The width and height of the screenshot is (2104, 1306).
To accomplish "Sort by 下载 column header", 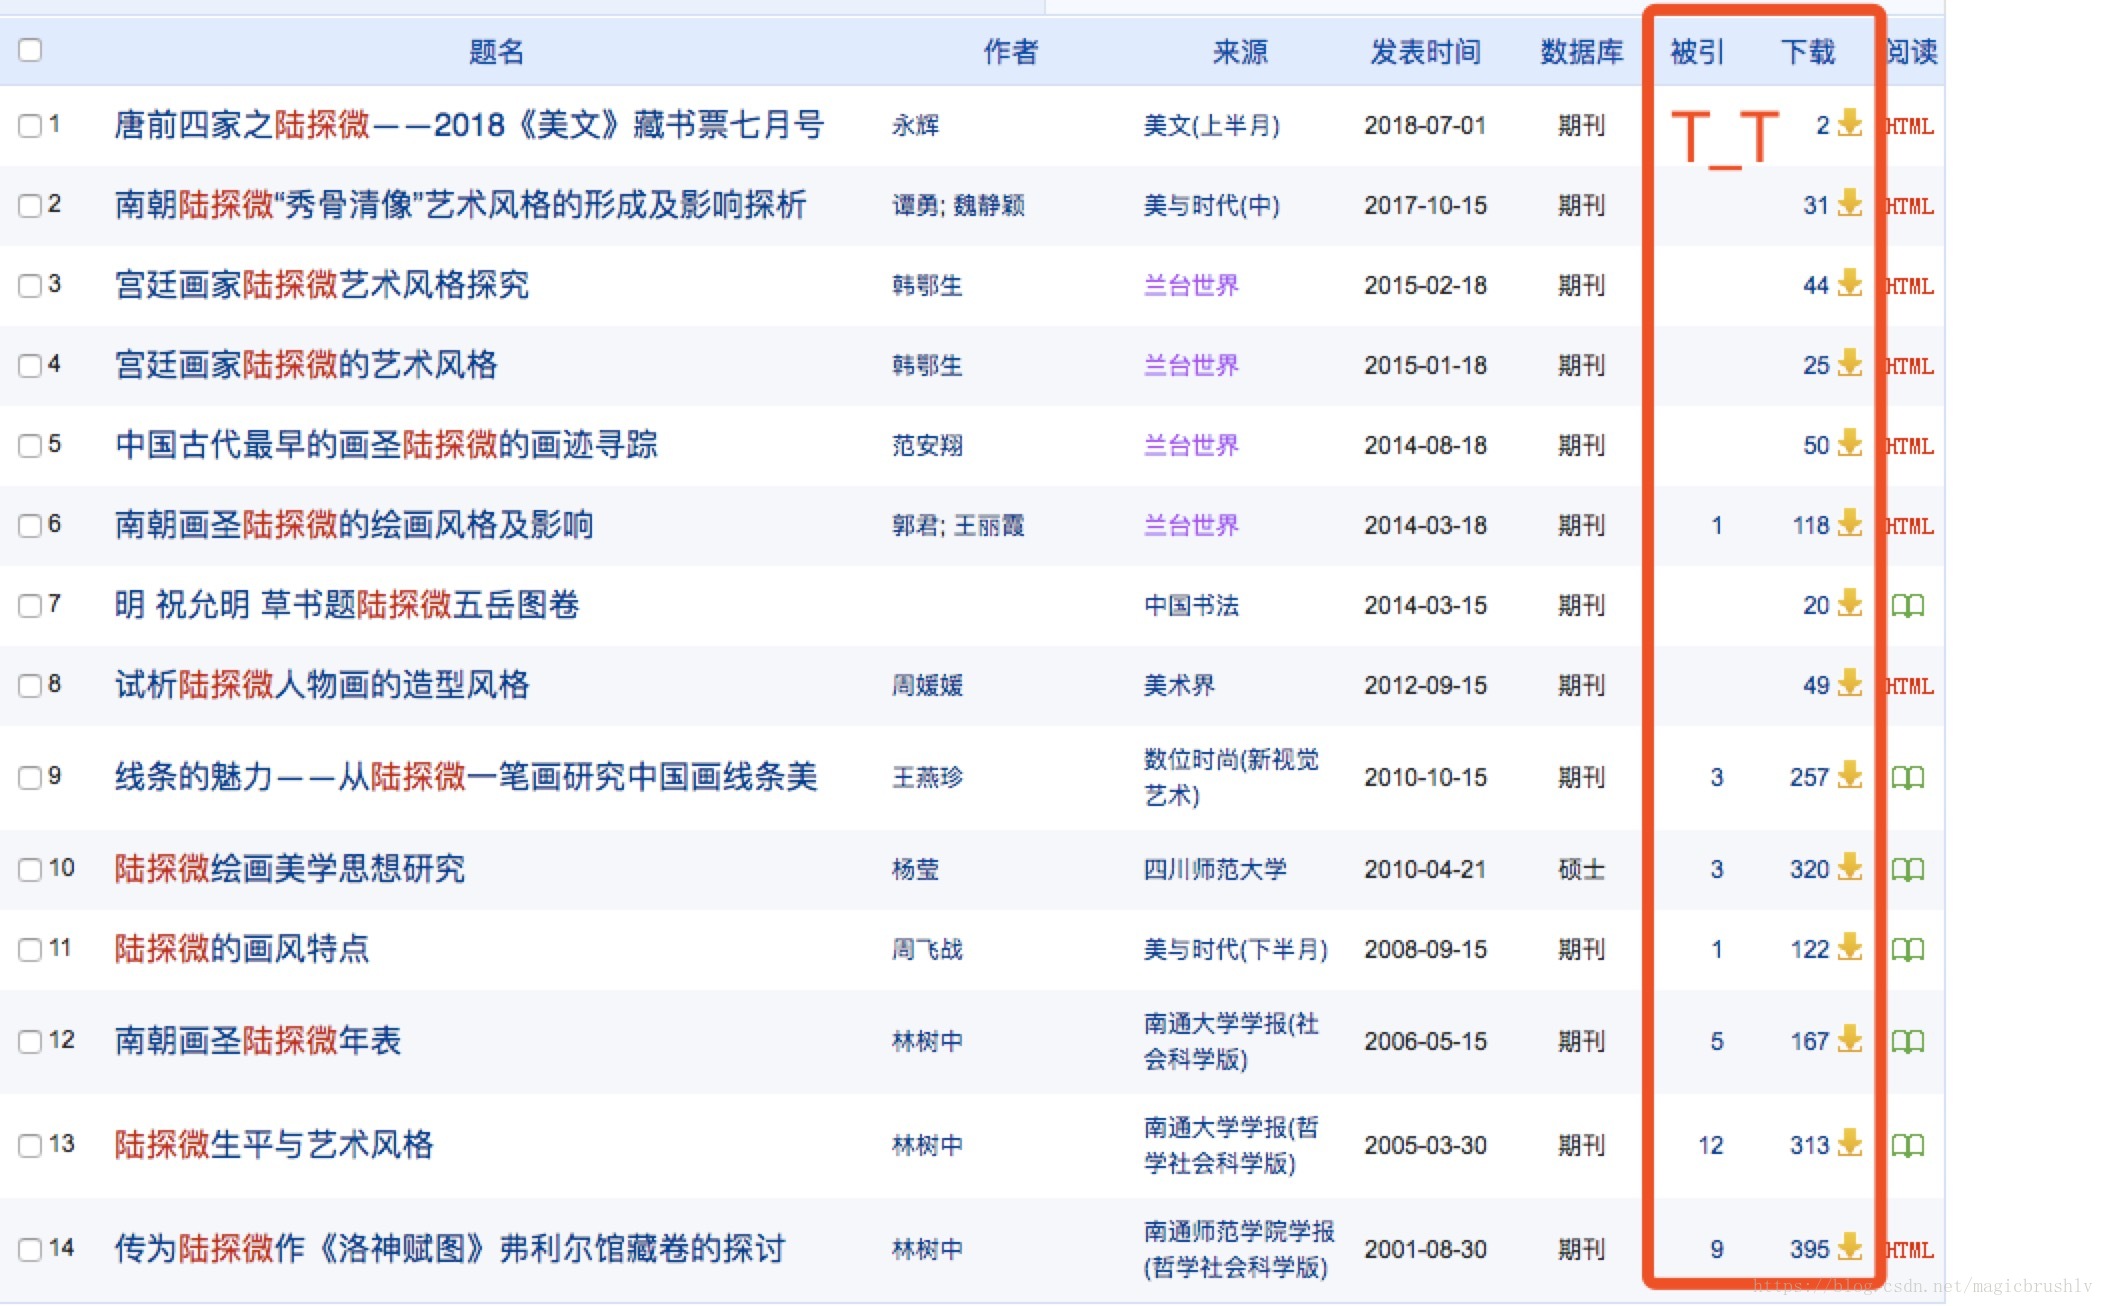I will coord(1807,52).
